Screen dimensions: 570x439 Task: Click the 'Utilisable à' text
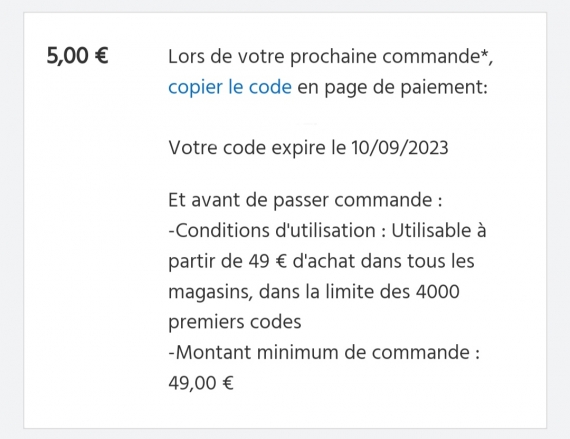coord(439,230)
